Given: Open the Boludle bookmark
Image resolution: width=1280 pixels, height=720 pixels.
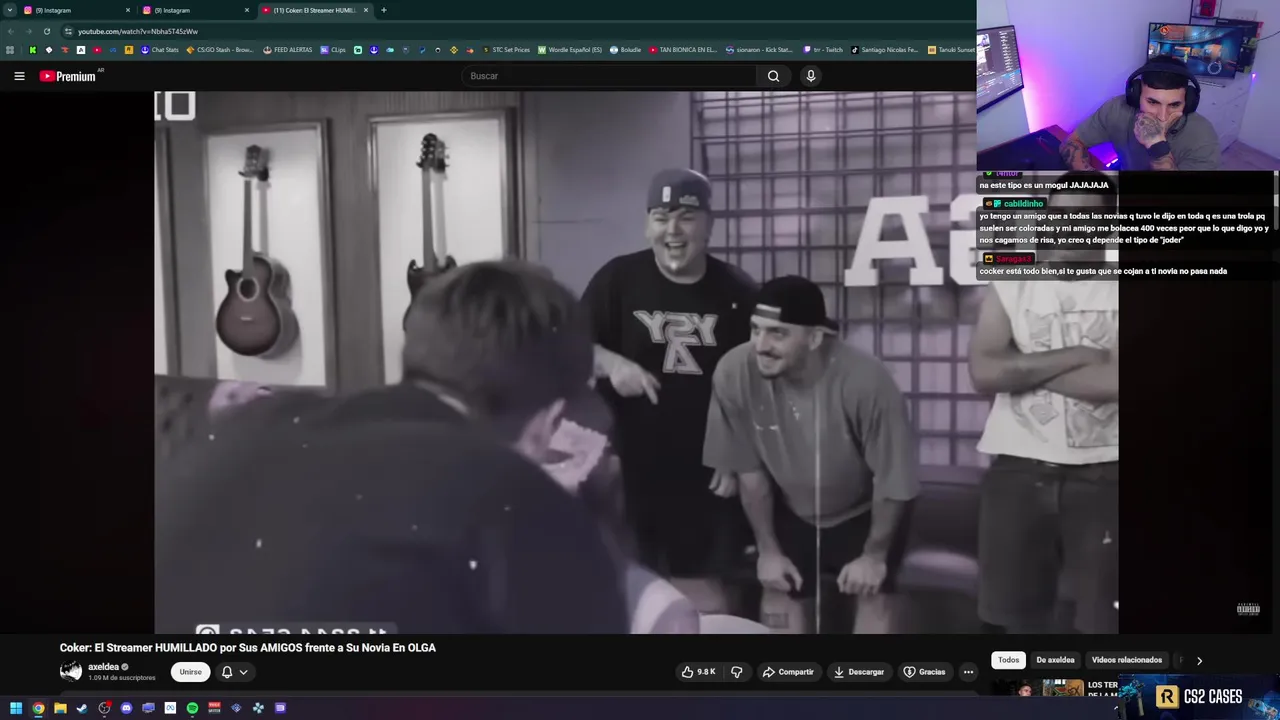Looking at the screenshot, I should tap(625, 50).
